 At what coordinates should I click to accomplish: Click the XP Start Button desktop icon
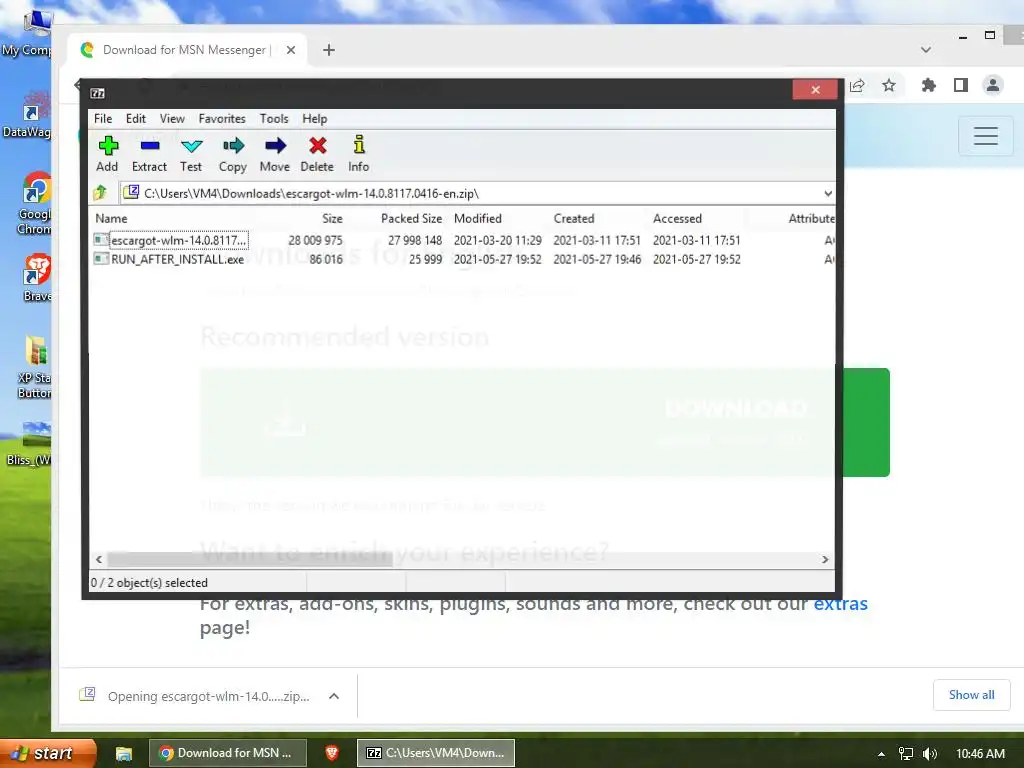point(36,366)
